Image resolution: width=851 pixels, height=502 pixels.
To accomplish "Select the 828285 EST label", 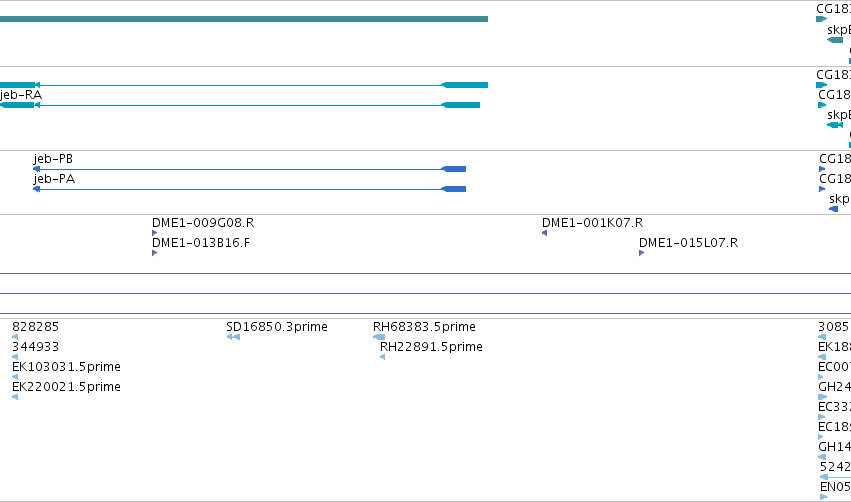I will pos(35,327).
